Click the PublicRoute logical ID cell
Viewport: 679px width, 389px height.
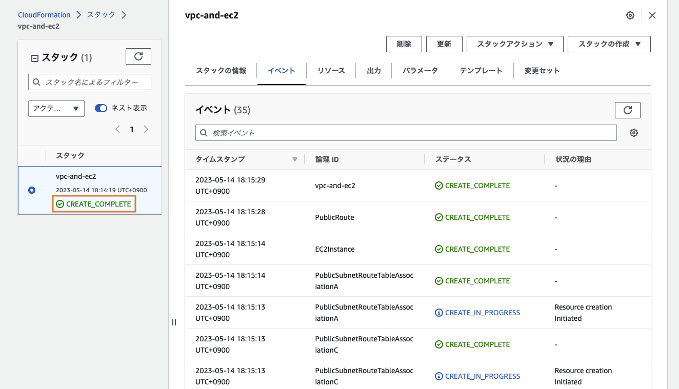pyautogui.click(x=334, y=217)
